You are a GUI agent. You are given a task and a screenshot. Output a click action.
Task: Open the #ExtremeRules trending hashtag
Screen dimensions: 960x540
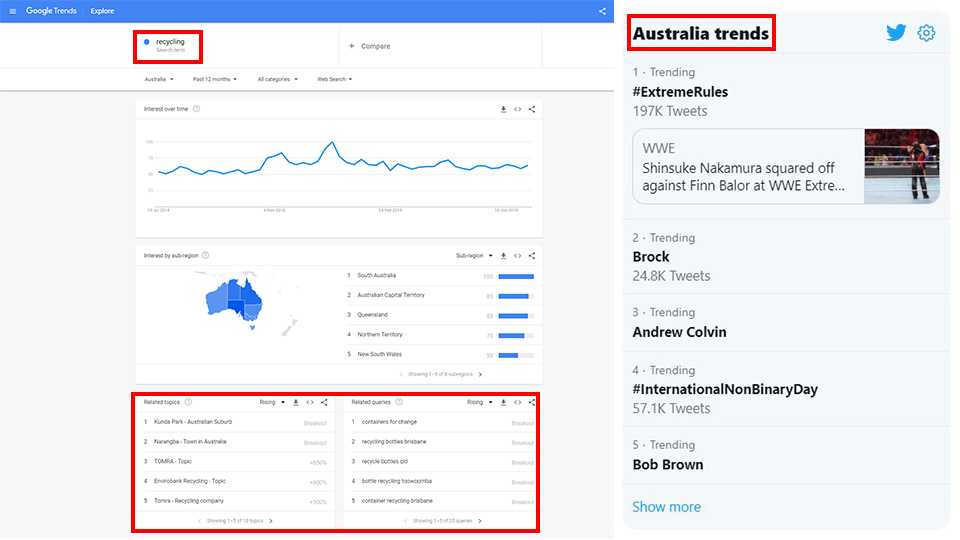click(680, 92)
